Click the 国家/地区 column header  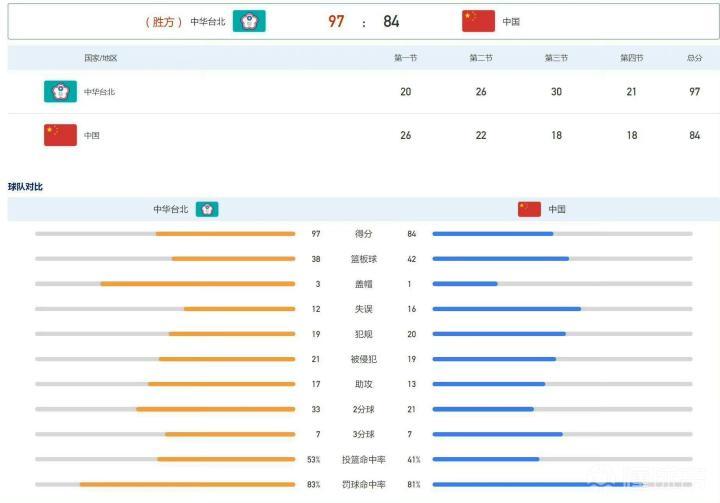point(100,58)
